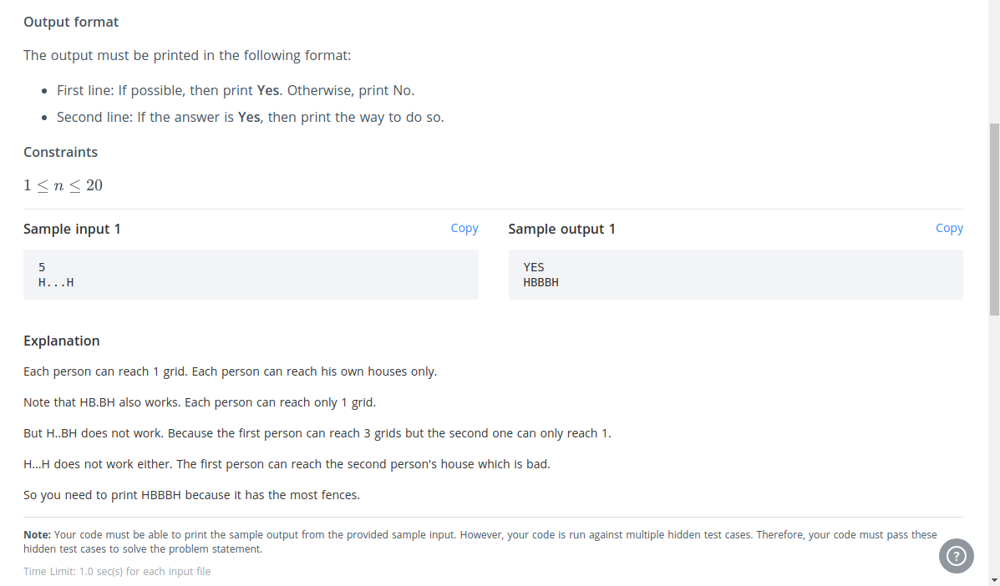Click the Sample input 1 heading
Viewport: 1000px width, 586px height.
coord(72,230)
